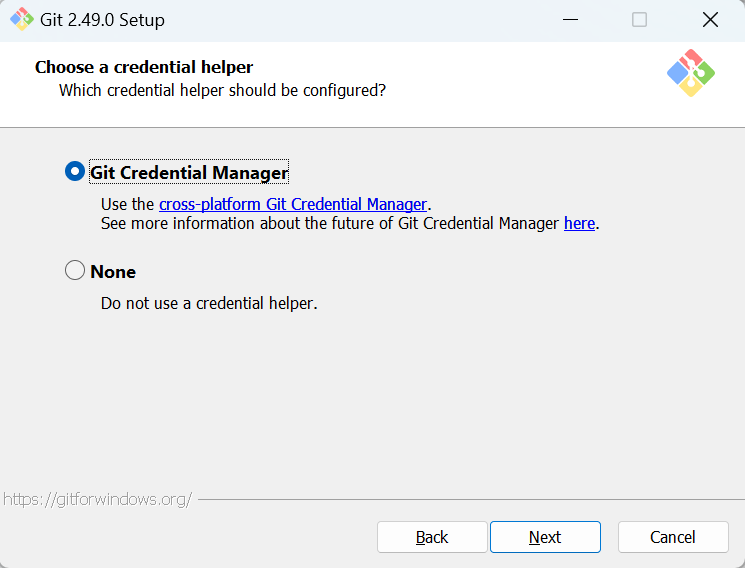Click the bold "None" option label
The width and height of the screenshot is (745, 568).
(113, 272)
